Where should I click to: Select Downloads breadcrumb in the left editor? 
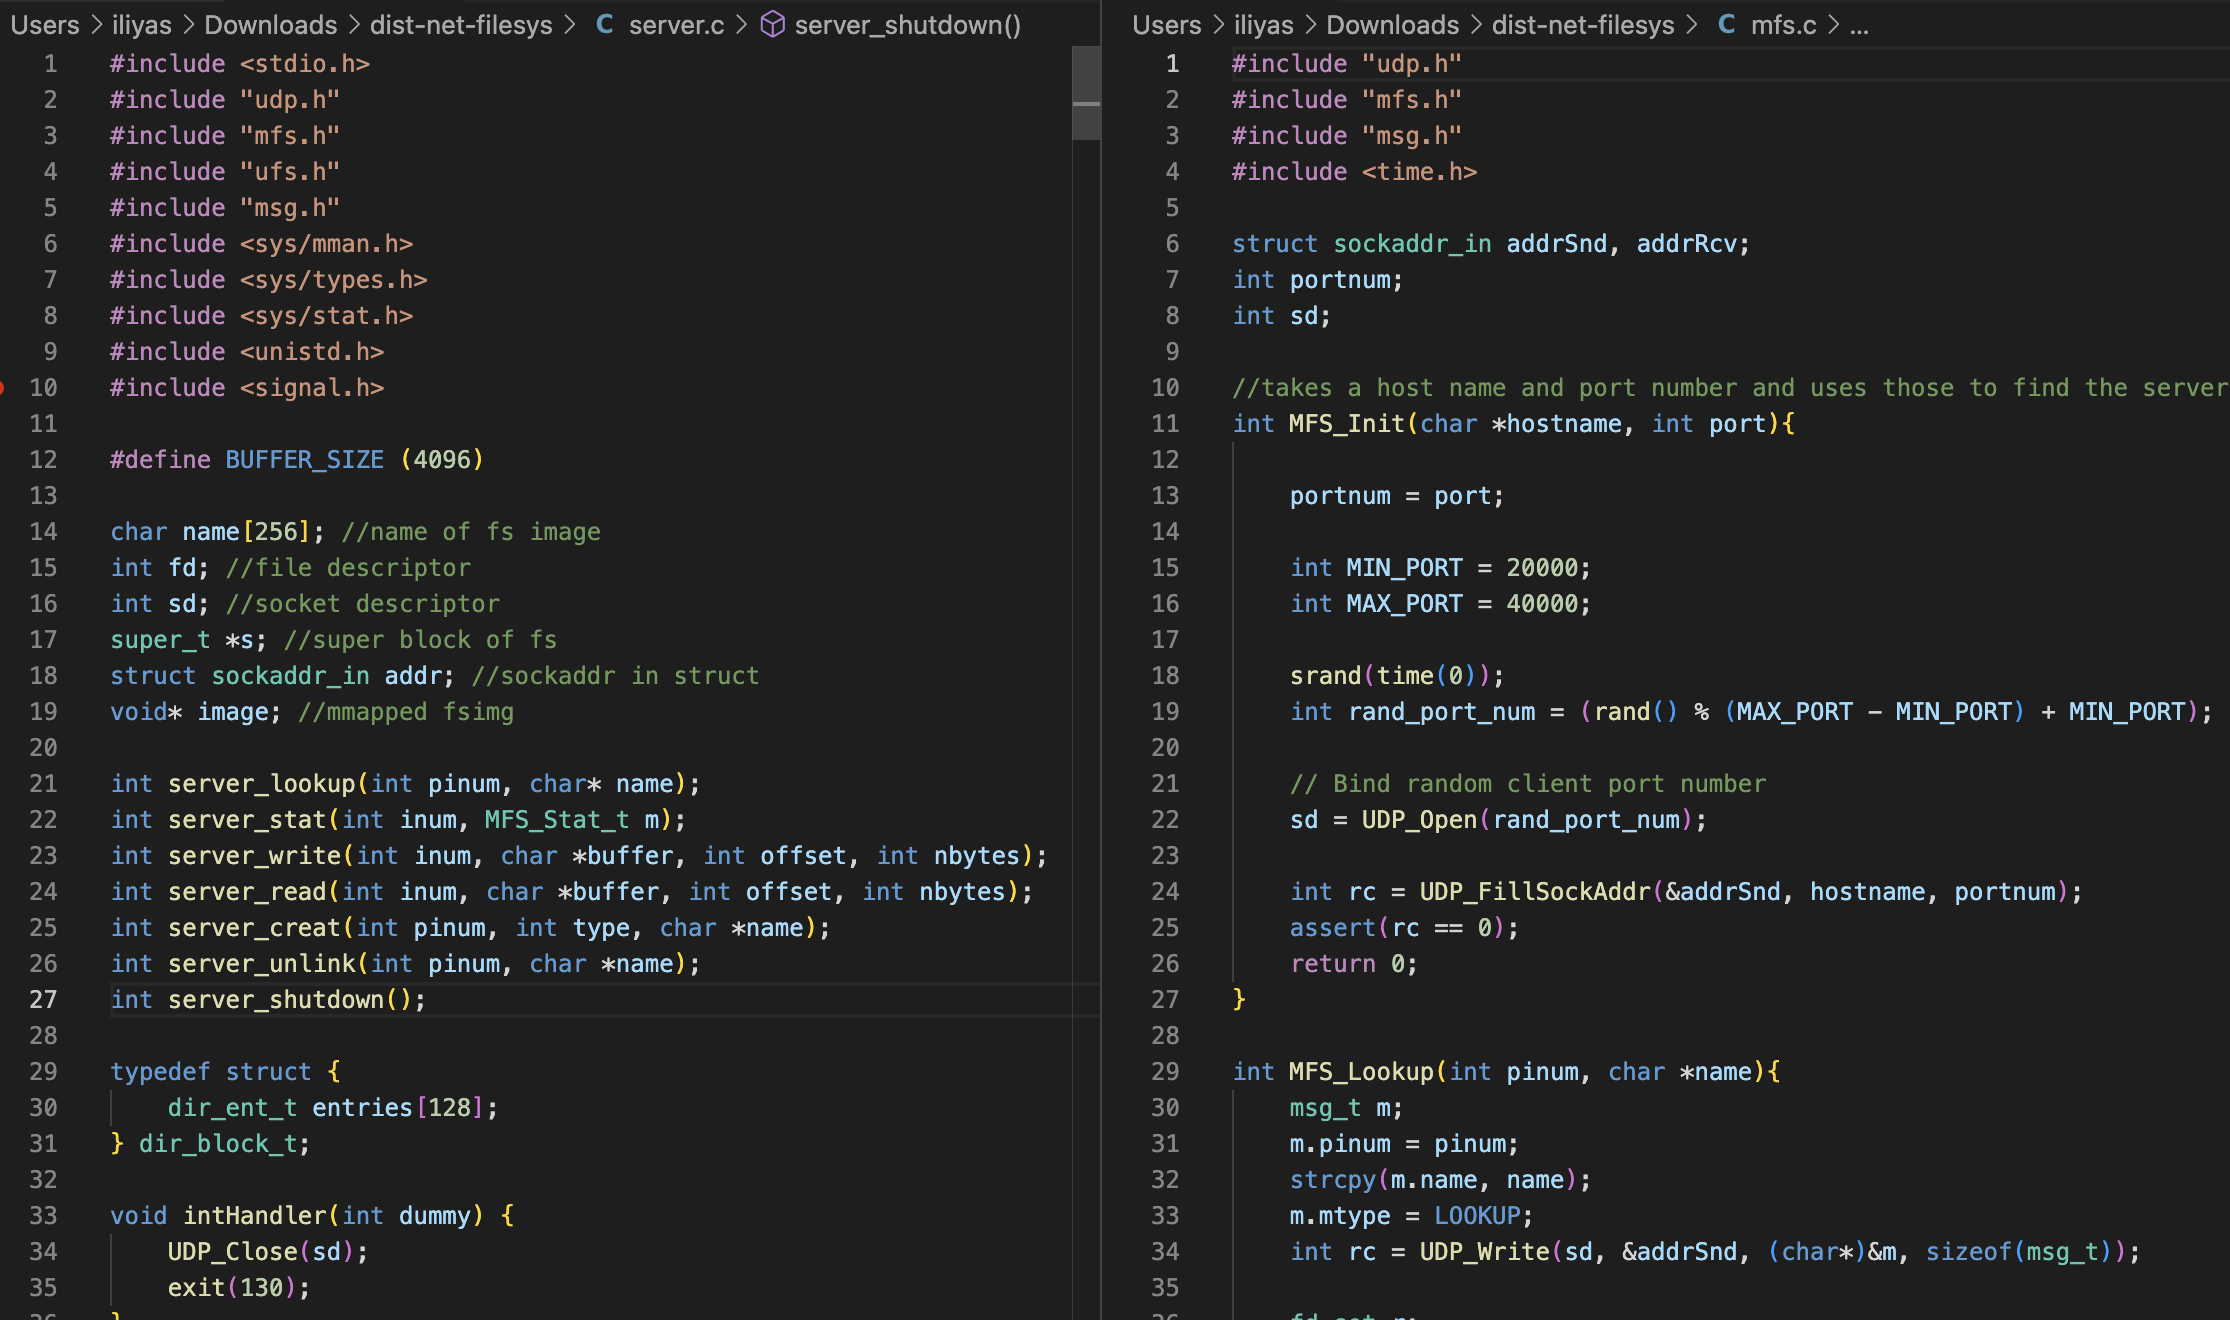(x=271, y=25)
